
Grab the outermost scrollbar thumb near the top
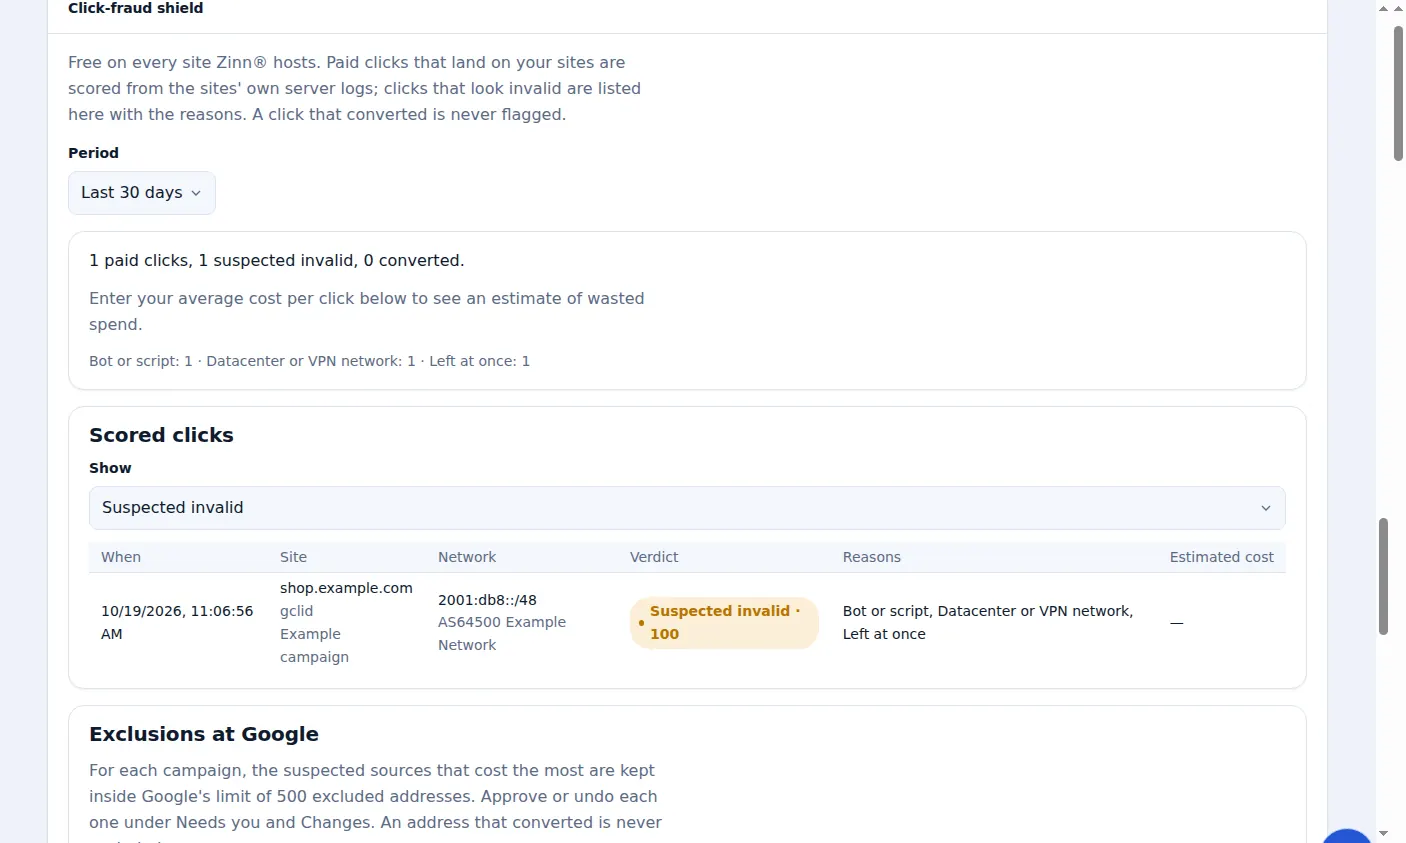click(x=1398, y=93)
